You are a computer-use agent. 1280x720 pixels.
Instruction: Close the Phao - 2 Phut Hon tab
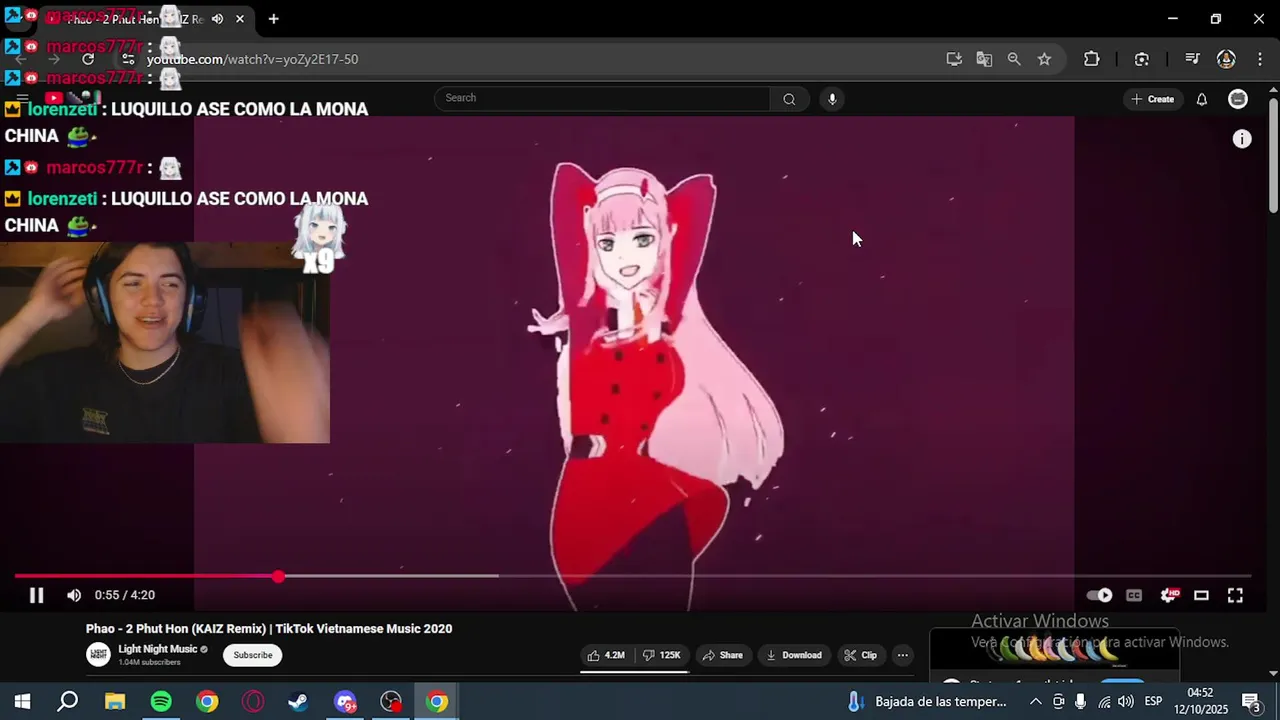point(240,19)
